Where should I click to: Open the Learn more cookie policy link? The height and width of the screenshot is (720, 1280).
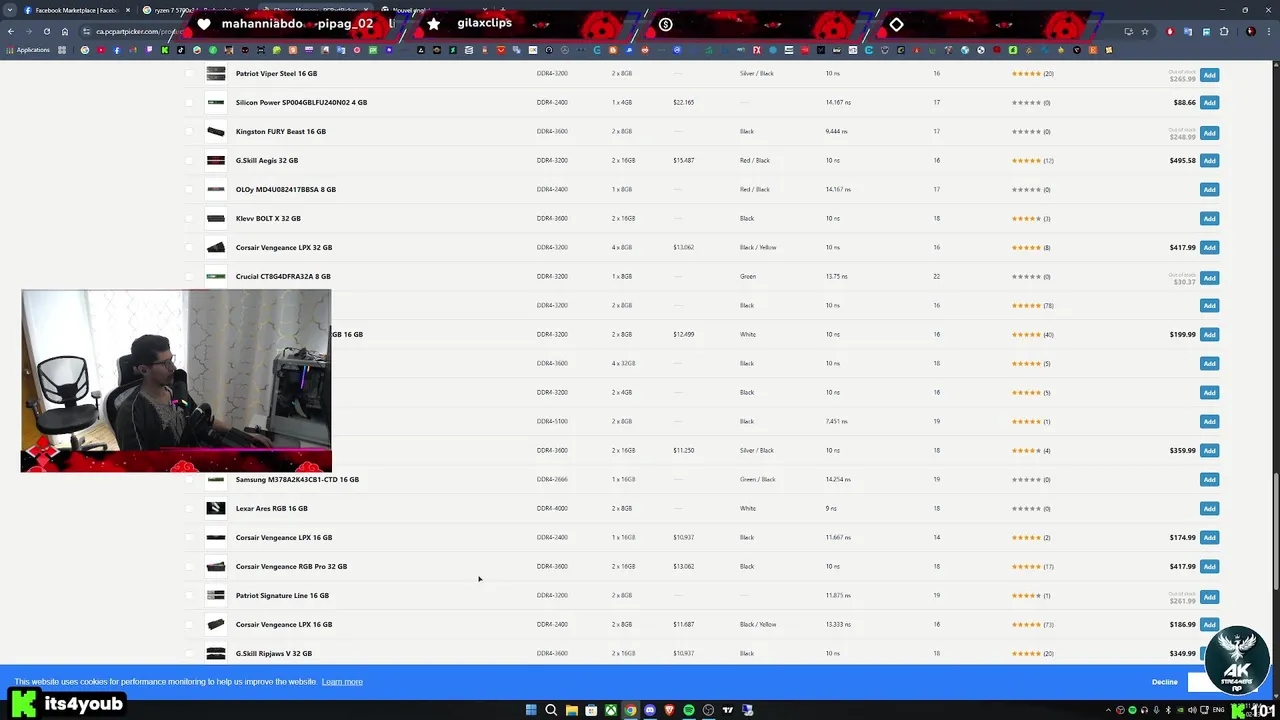(x=342, y=682)
